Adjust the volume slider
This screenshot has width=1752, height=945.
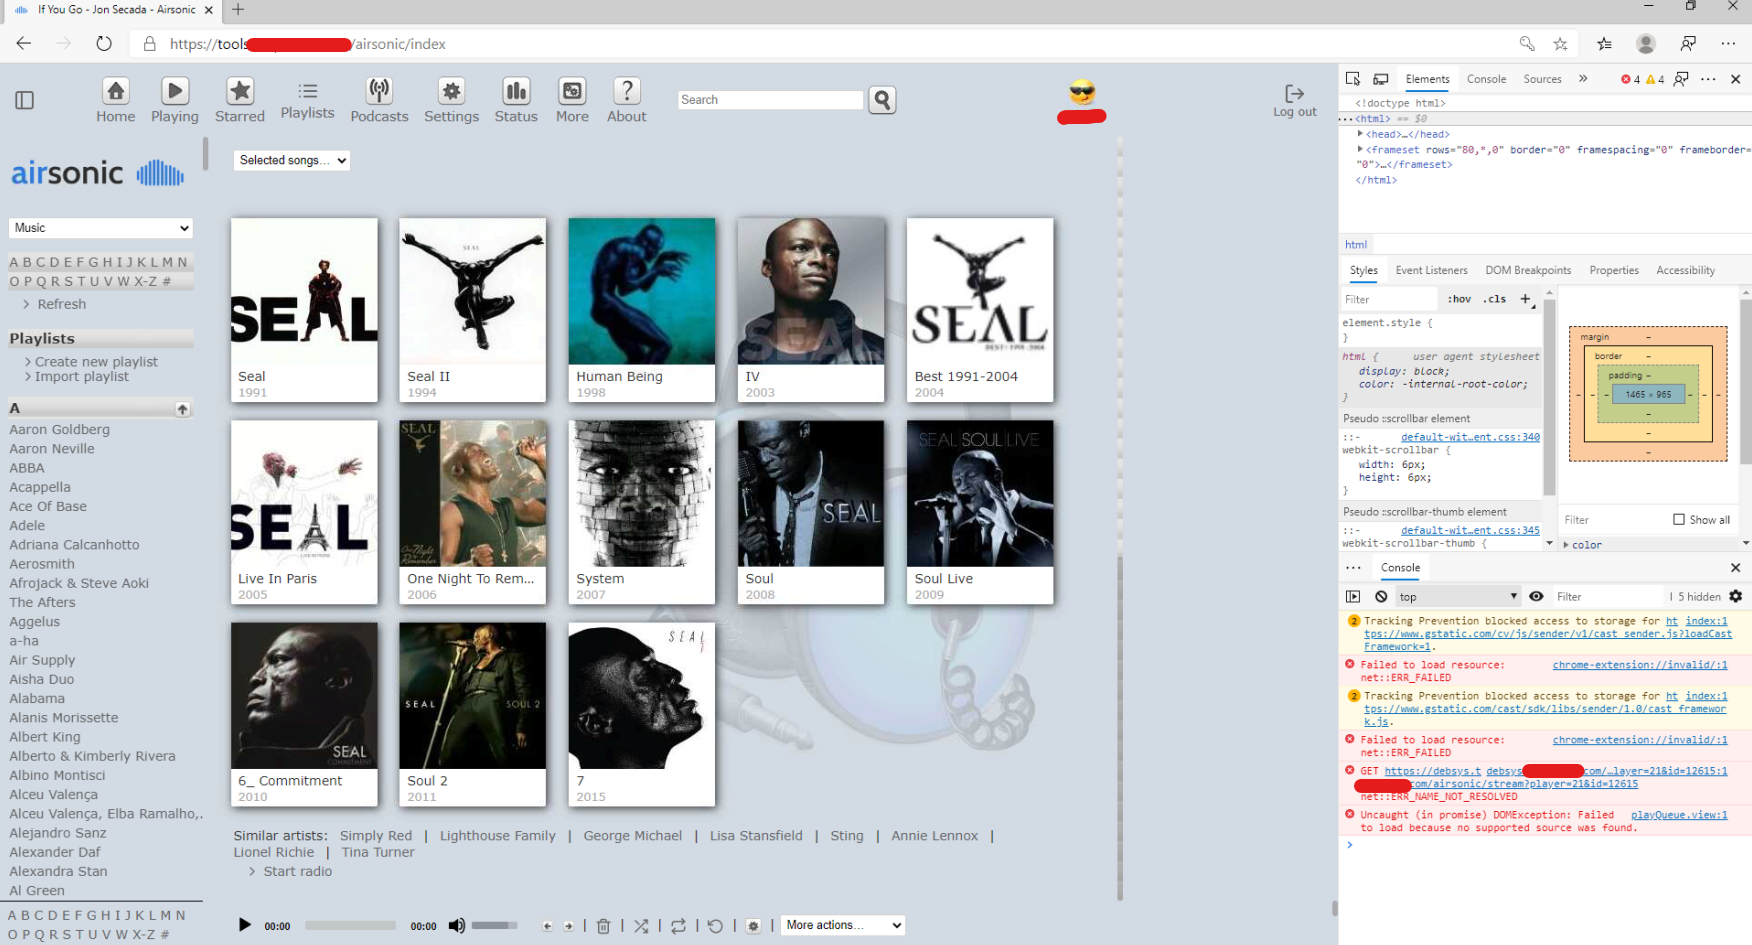point(495,926)
